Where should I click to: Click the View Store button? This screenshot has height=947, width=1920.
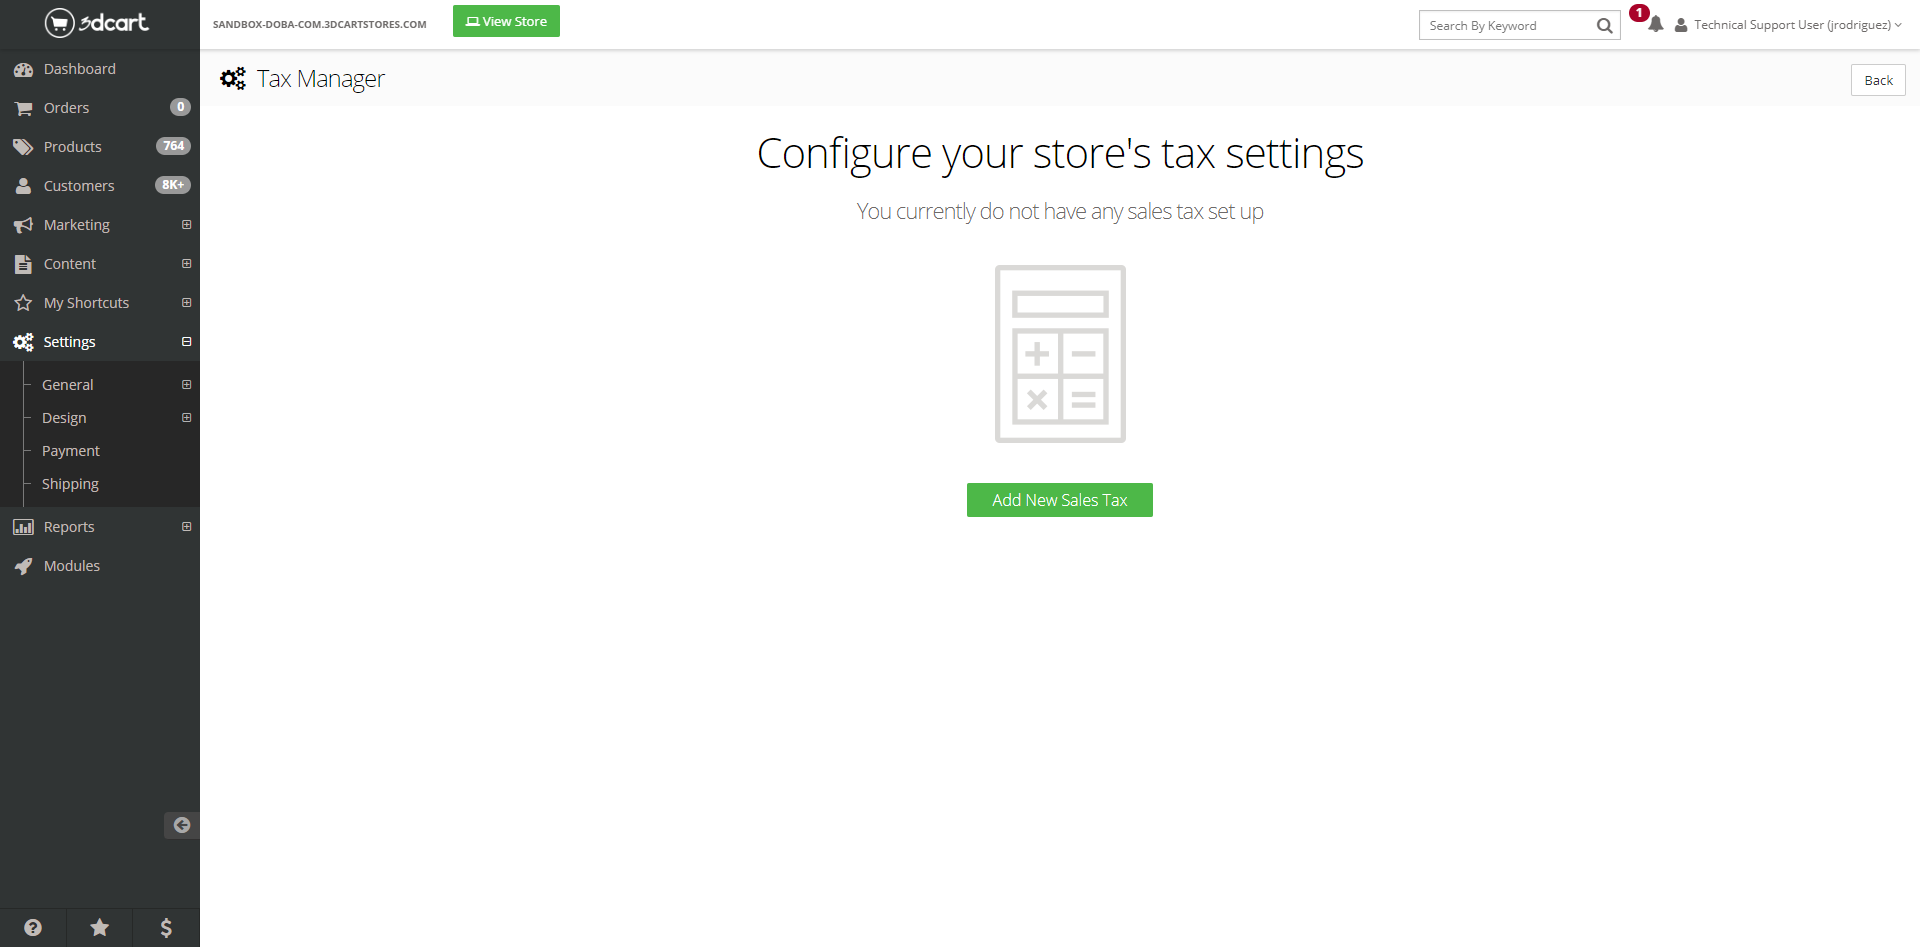pos(506,21)
